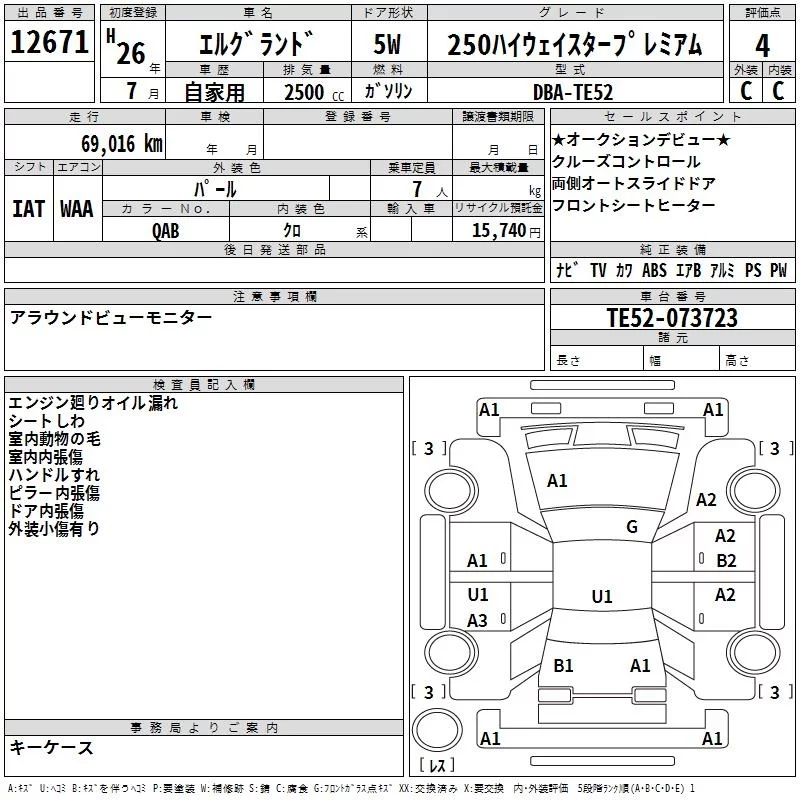Viewport: 800px width, 800px height.
Task: Select the A3 damage mark on the diagram
Action: click(x=478, y=621)
